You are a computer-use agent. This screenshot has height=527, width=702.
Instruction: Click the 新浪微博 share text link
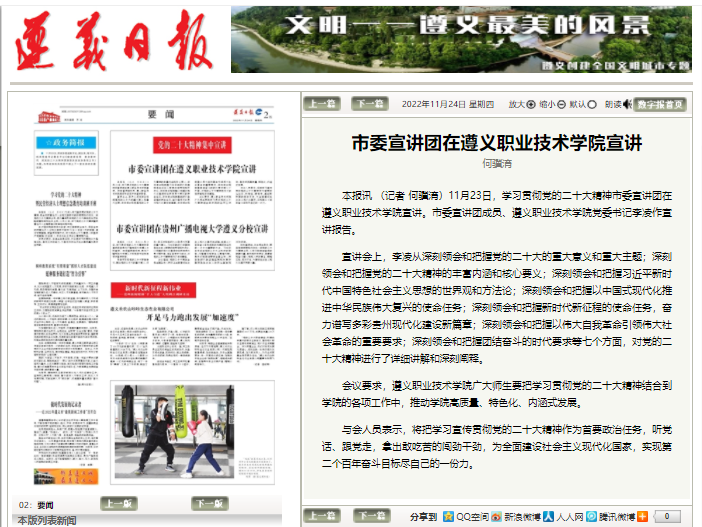(x=522, y=517)
